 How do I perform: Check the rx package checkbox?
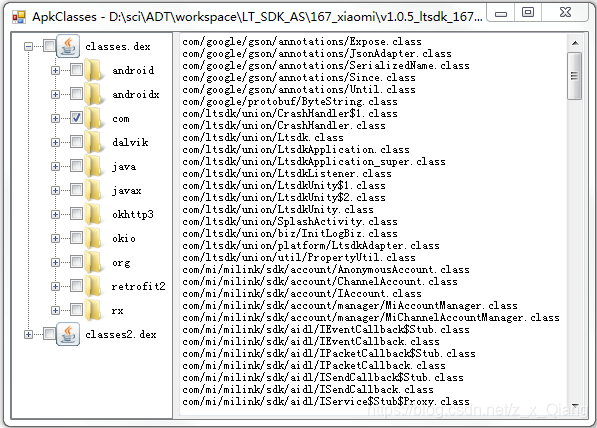tap(77, 310)
